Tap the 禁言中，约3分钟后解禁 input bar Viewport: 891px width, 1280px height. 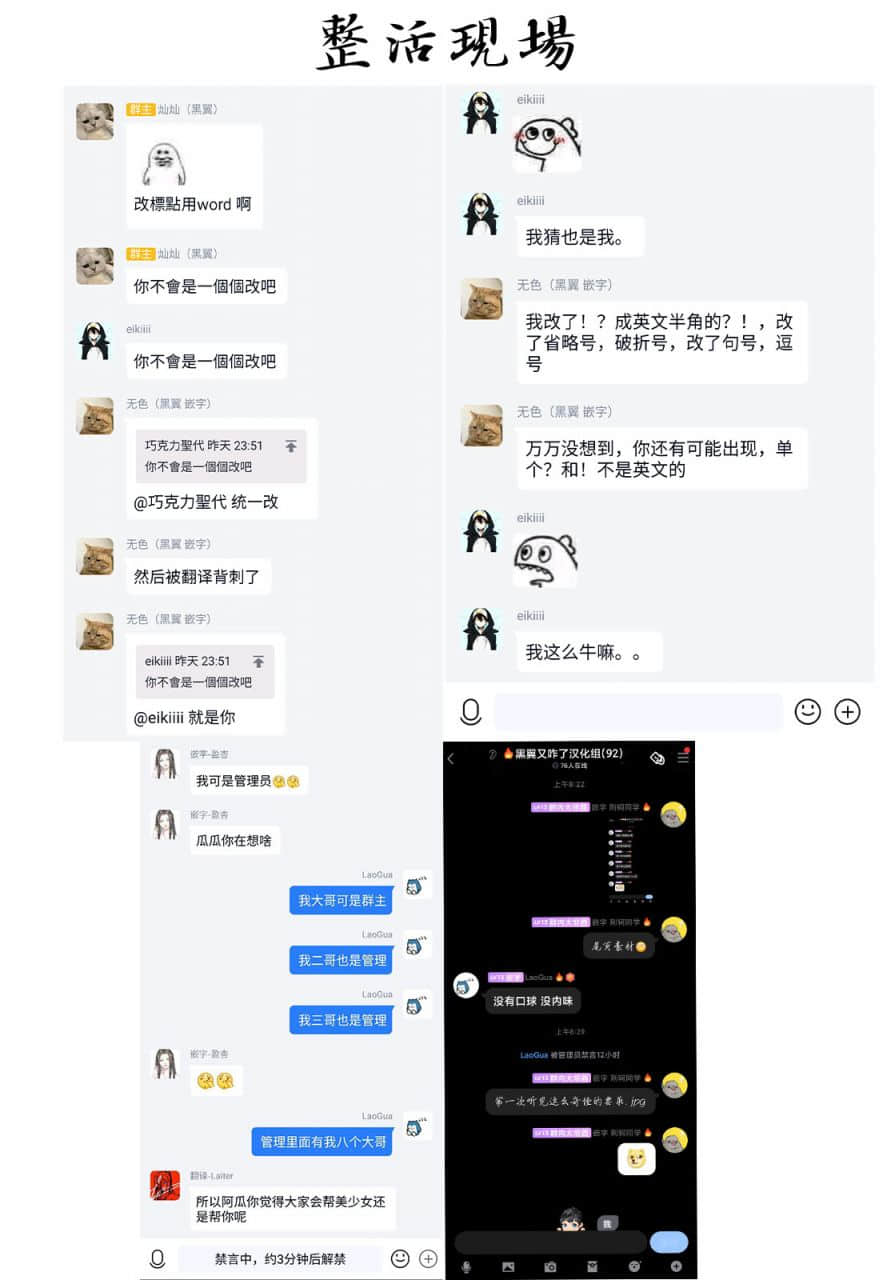click(x=280, y=1259)
